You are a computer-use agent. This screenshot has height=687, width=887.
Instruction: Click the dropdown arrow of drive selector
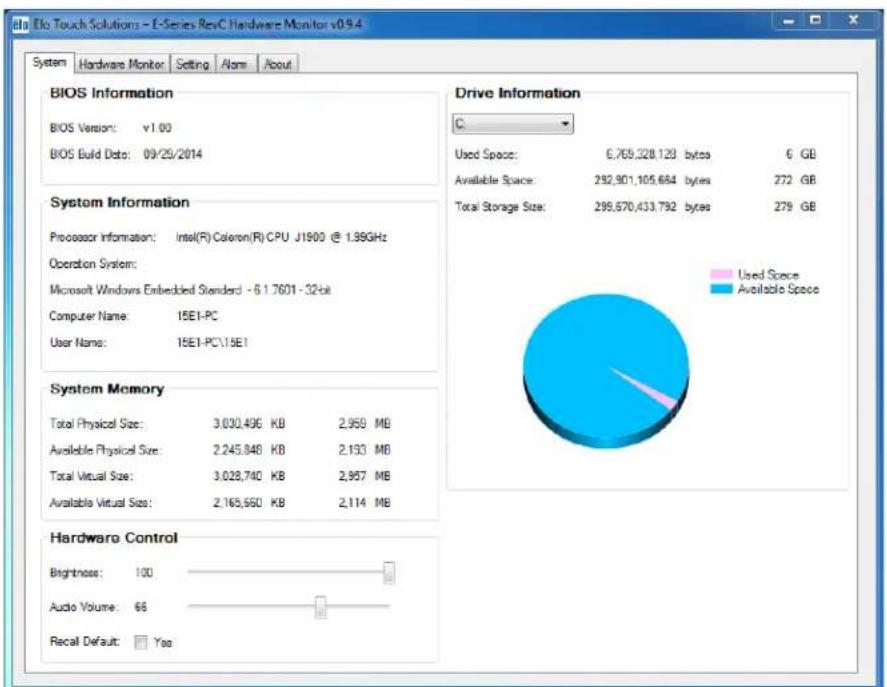pyautogui.click(x=565, y=124)
